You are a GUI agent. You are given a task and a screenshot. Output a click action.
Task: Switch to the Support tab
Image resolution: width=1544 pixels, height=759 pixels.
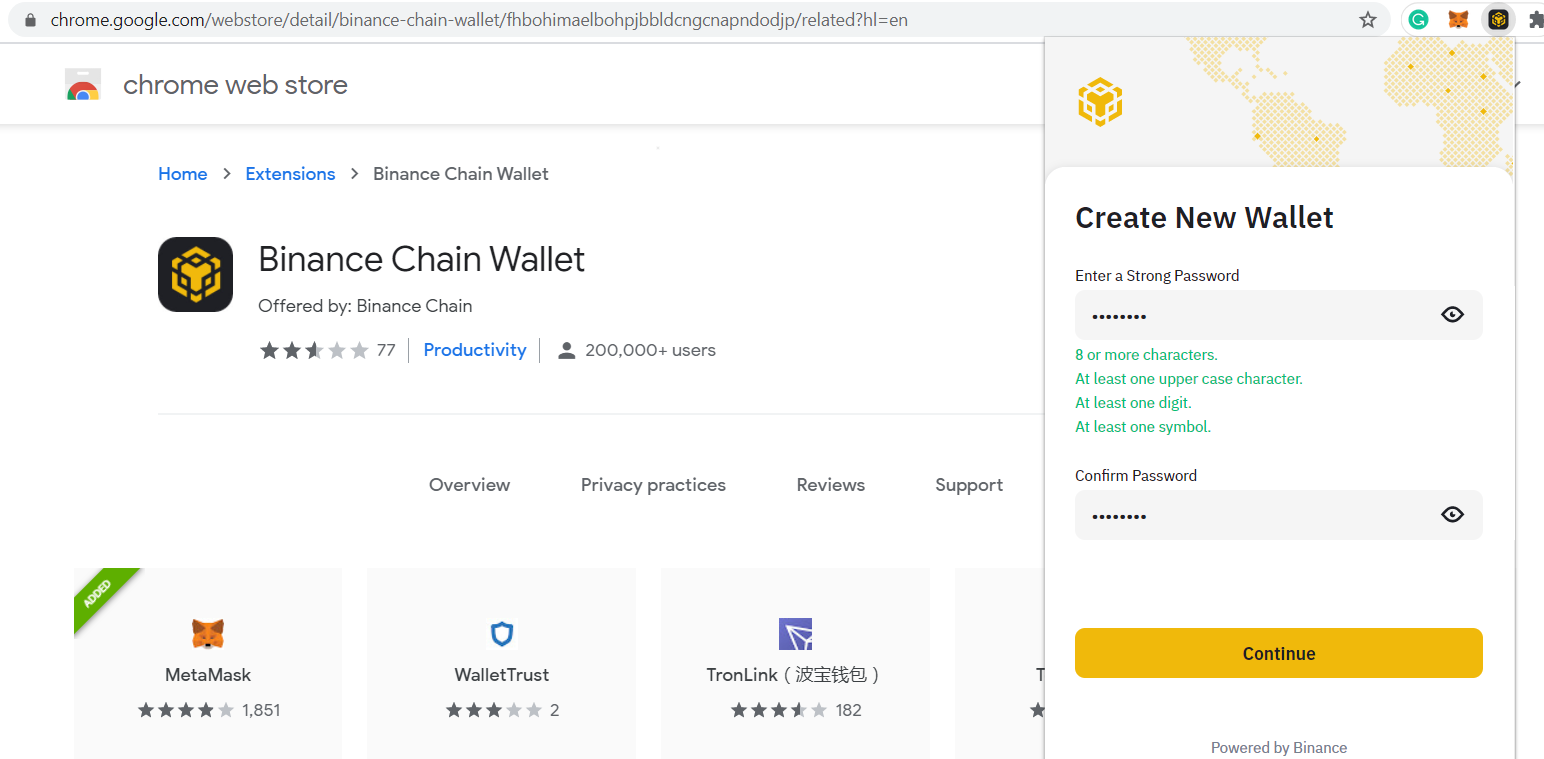pos(969,485)
